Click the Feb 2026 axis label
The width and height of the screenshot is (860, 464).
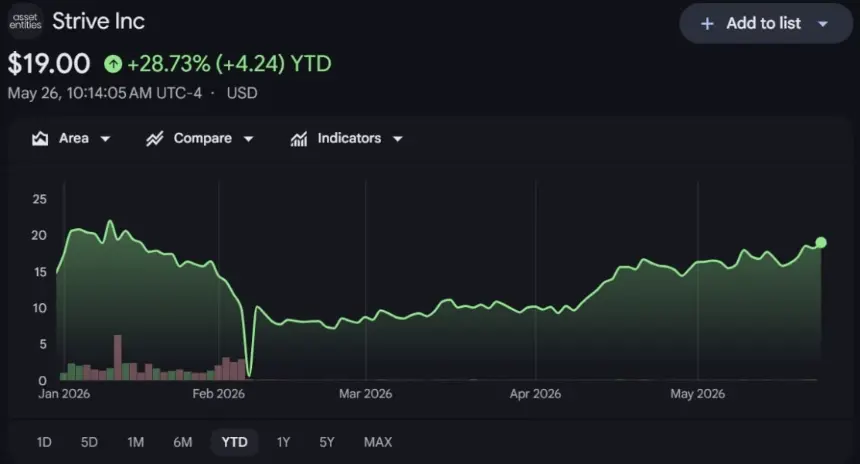(218, 394)
